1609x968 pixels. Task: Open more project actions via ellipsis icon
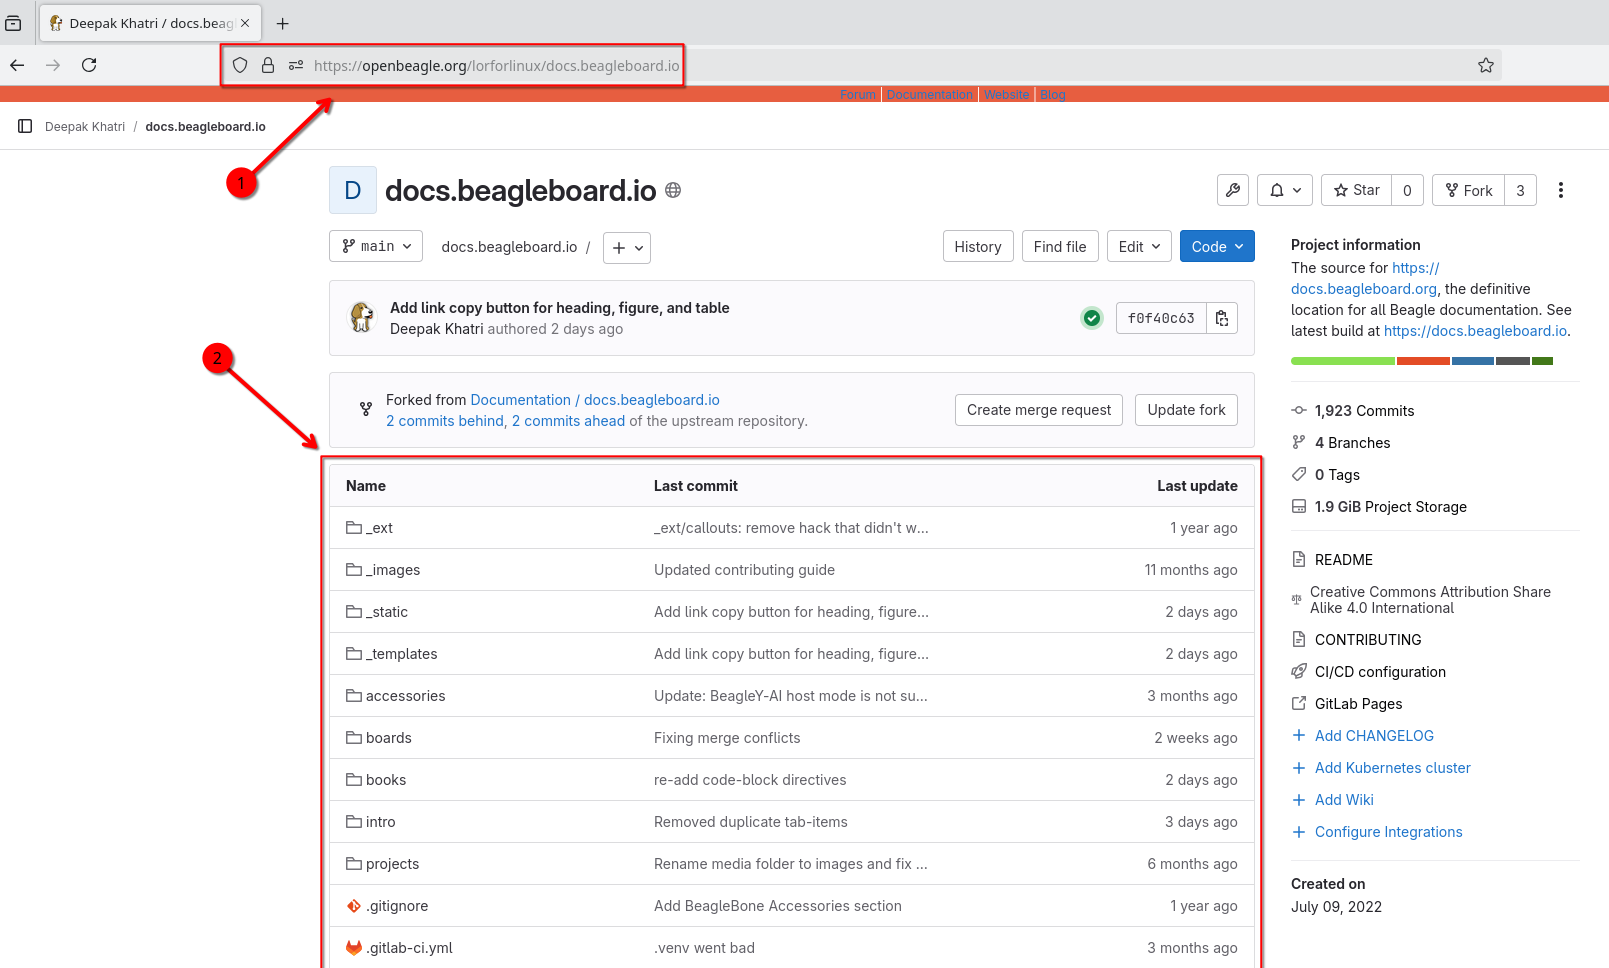click(1561, 190)
